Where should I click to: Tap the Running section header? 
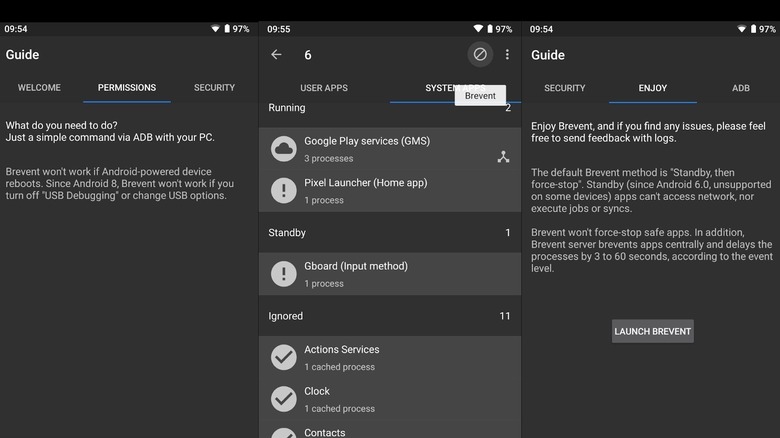390,108
